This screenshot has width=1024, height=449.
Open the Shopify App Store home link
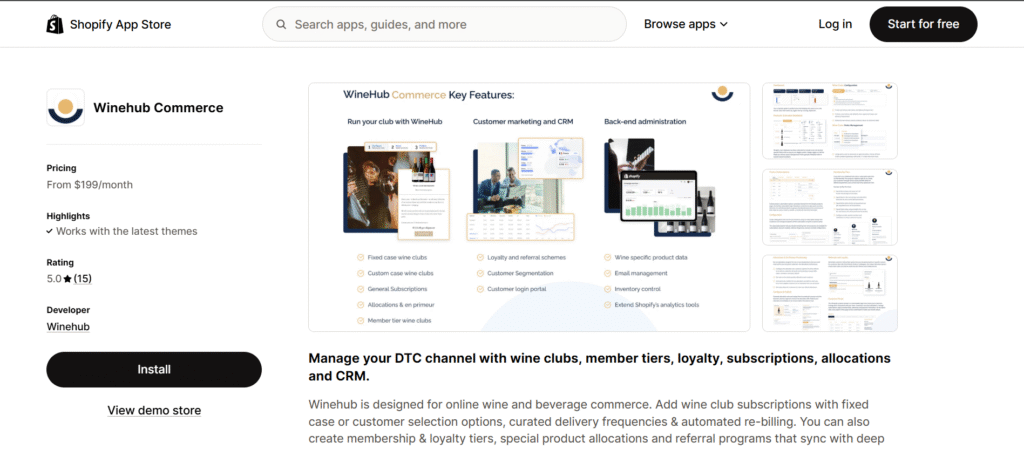click(x=108, y=24)
